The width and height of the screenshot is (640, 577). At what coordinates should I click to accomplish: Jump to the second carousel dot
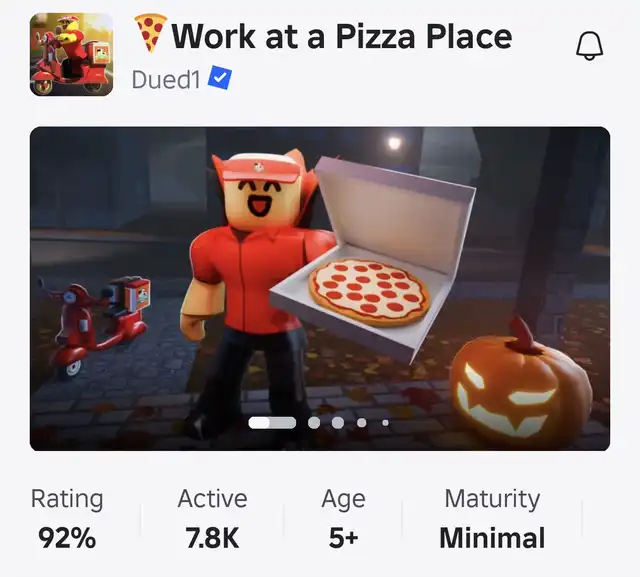[x=314, y=423]
